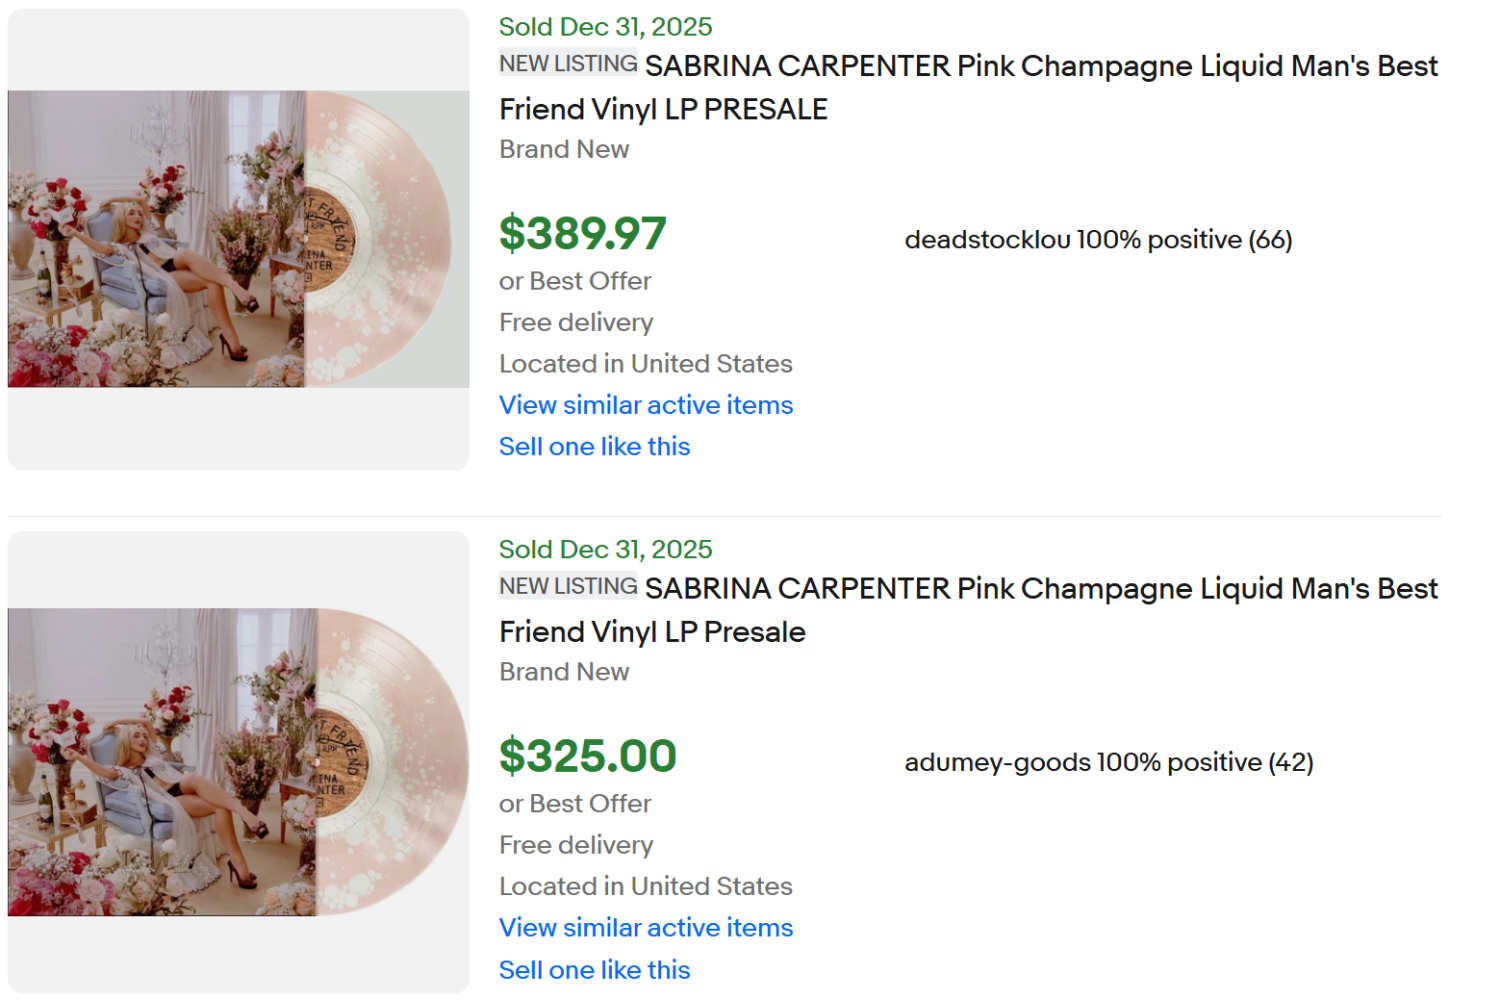The image size is (1500, 1000).
Task: Click the NEW LISTING tag on first item
Action: [x=568, y=62]
